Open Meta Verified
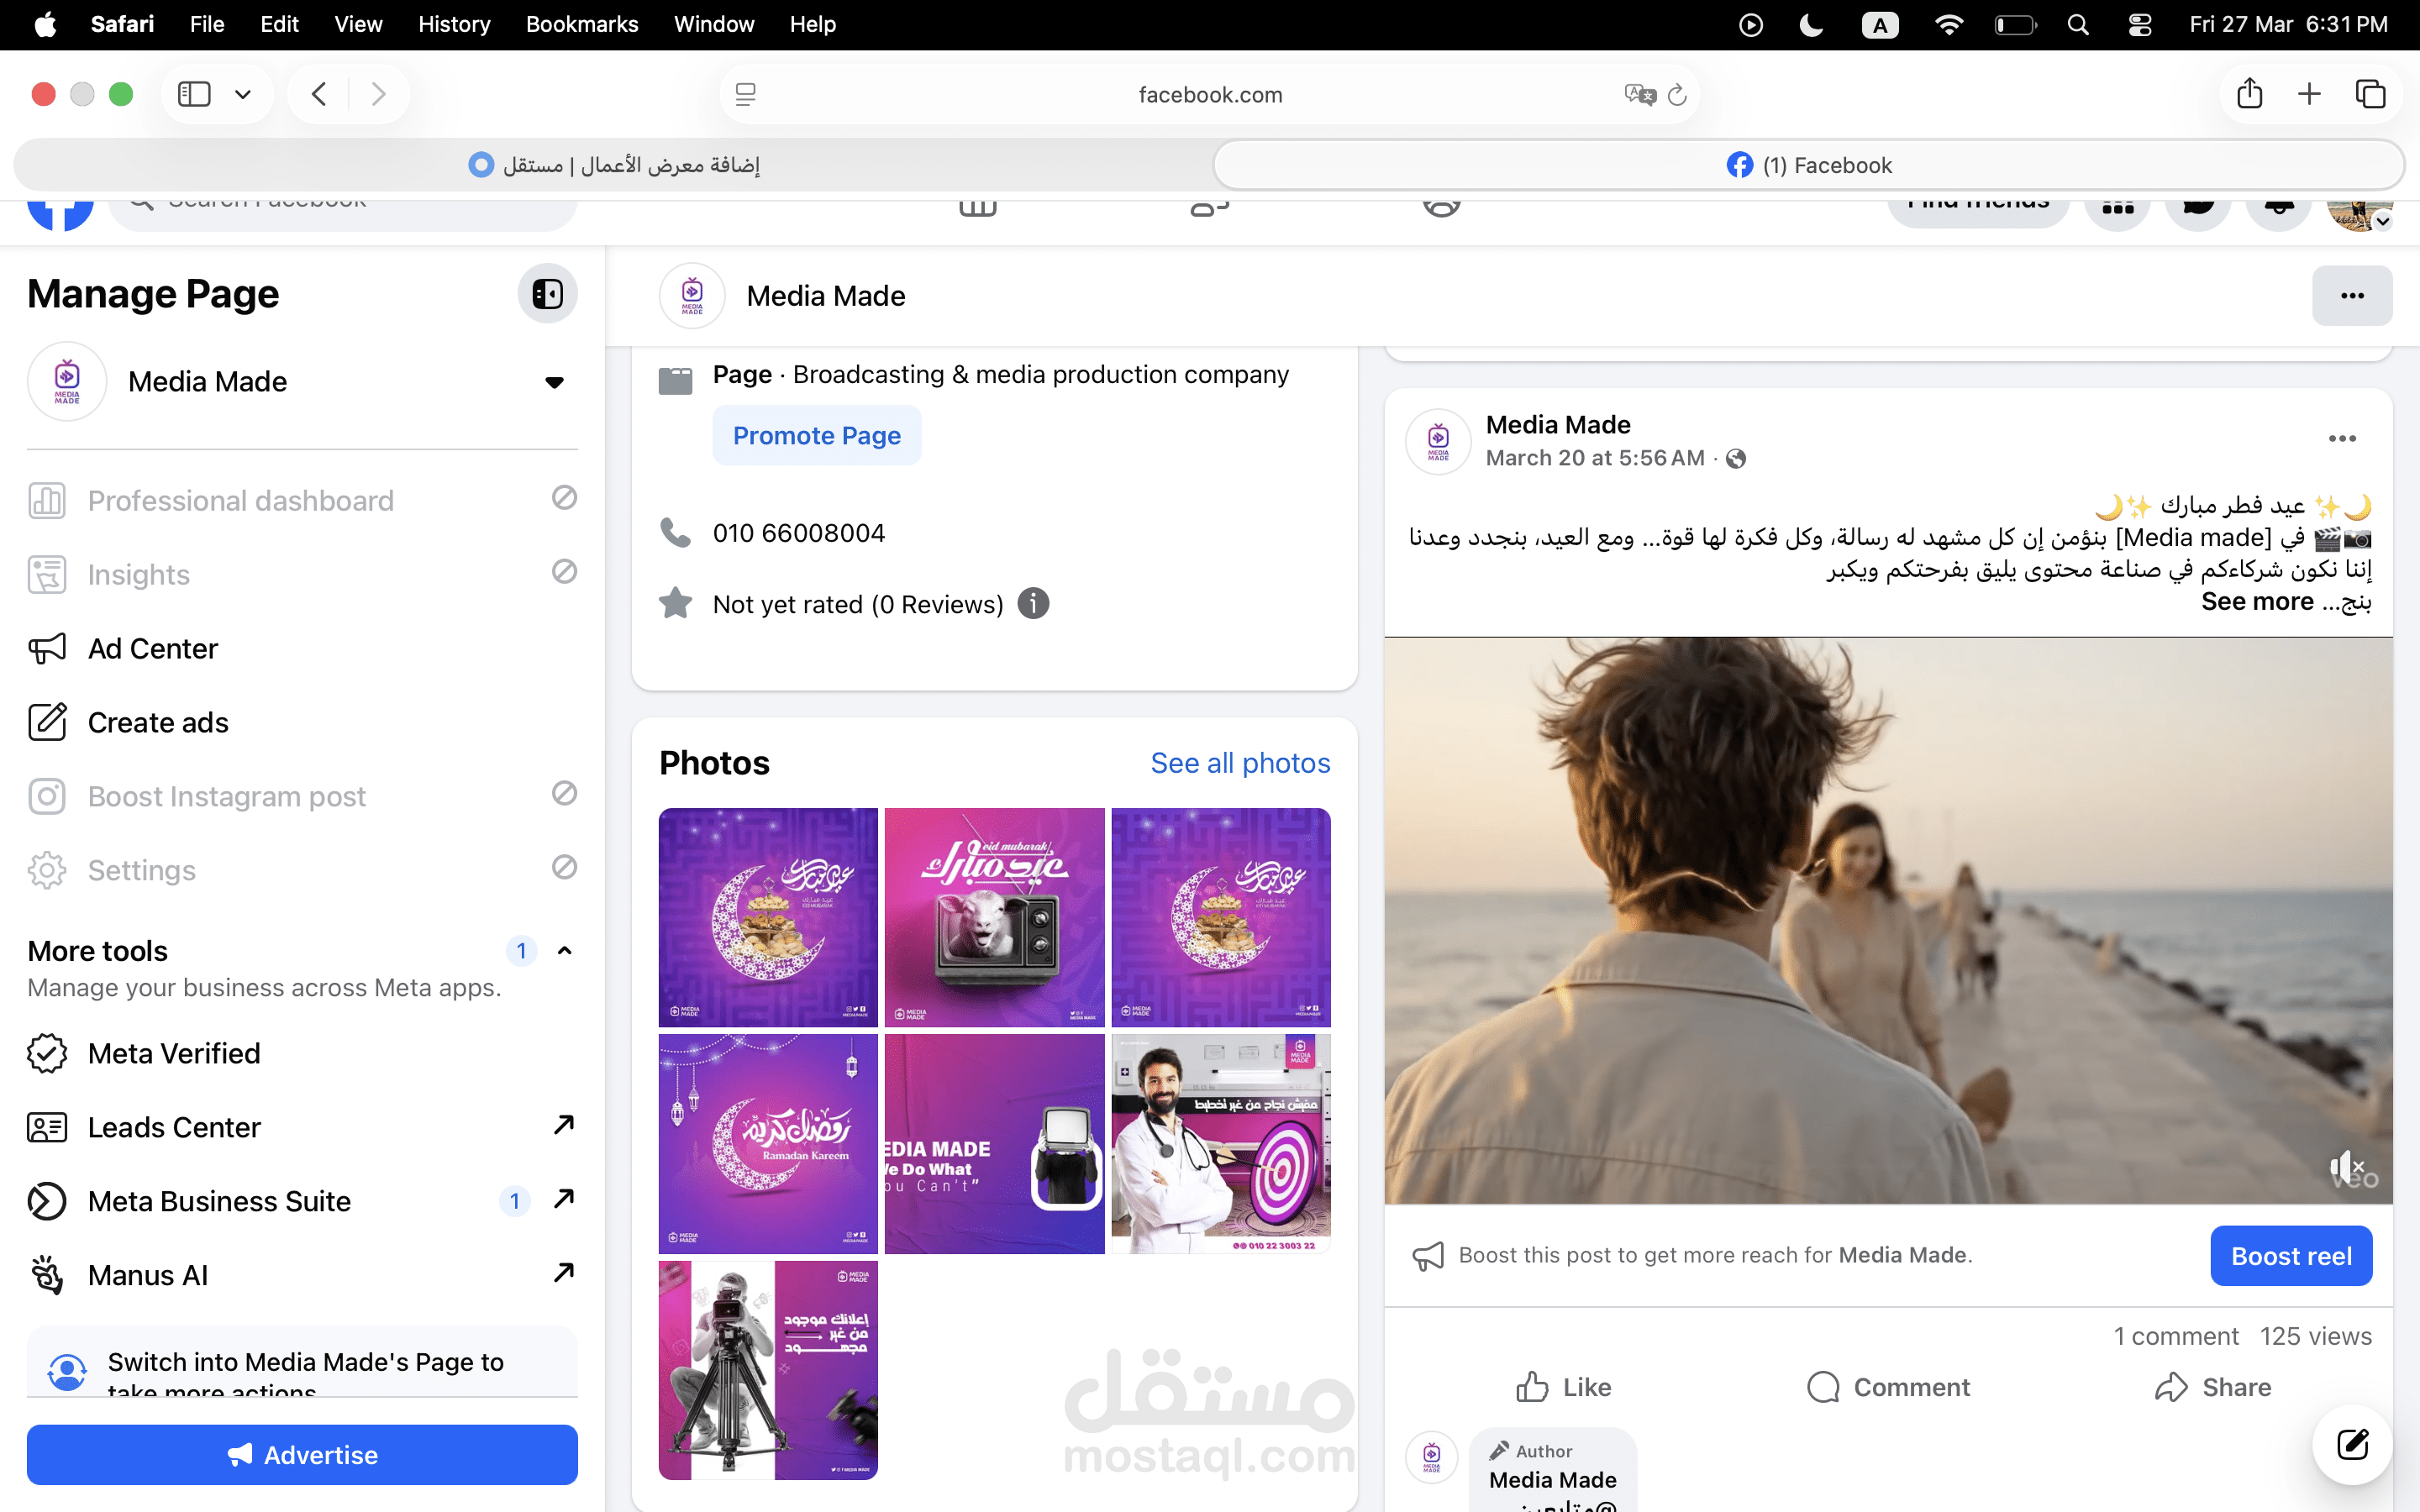Viewport: 2420px width, 1512px height. (x=302, y=1054)
